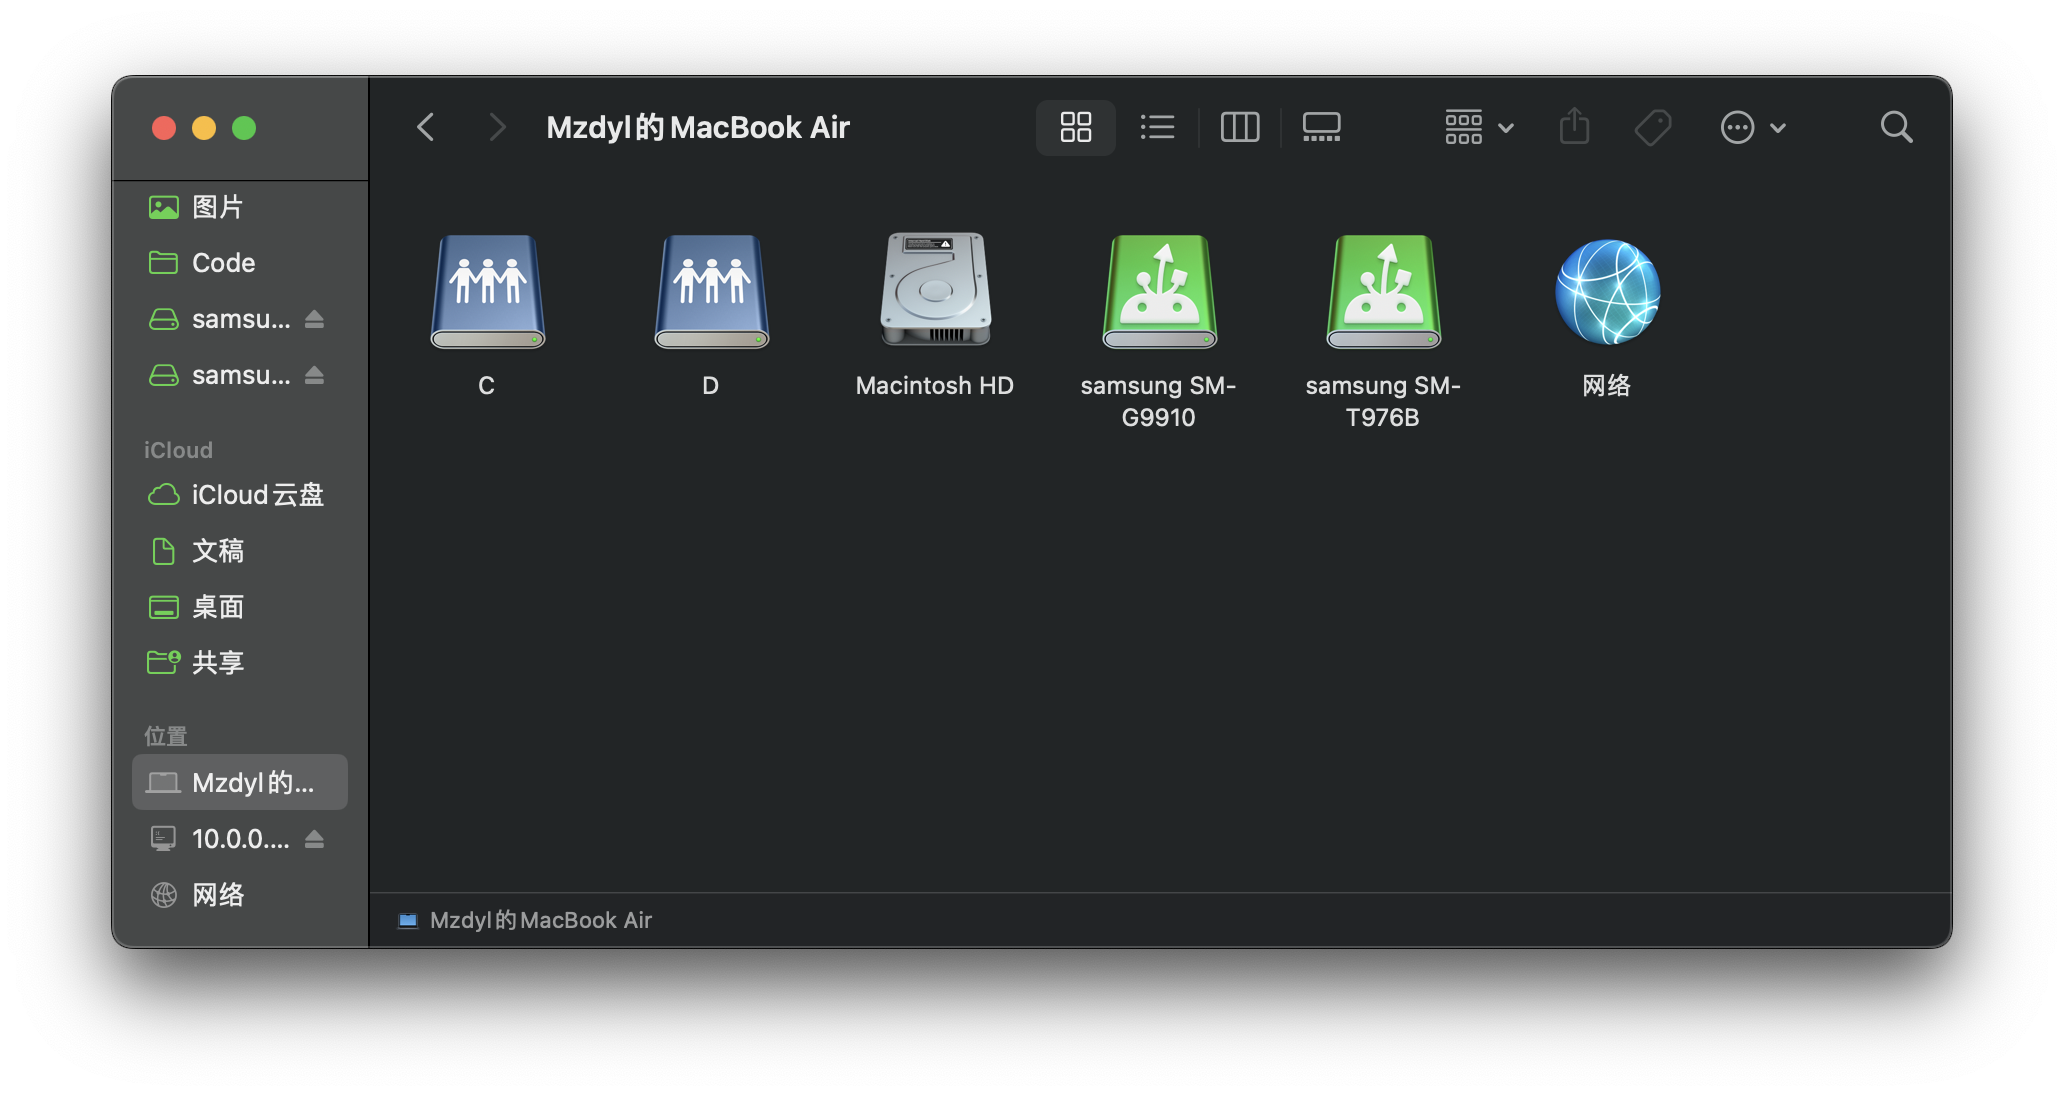Switch to gallery view mode

(1321, 127)
